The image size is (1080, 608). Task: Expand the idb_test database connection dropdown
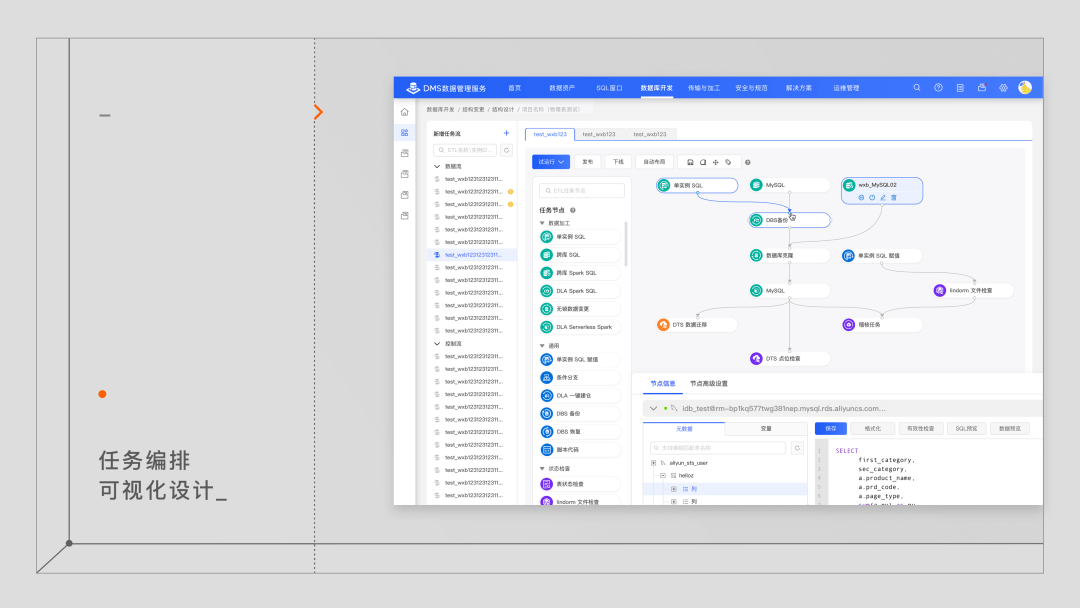(654, 408)
